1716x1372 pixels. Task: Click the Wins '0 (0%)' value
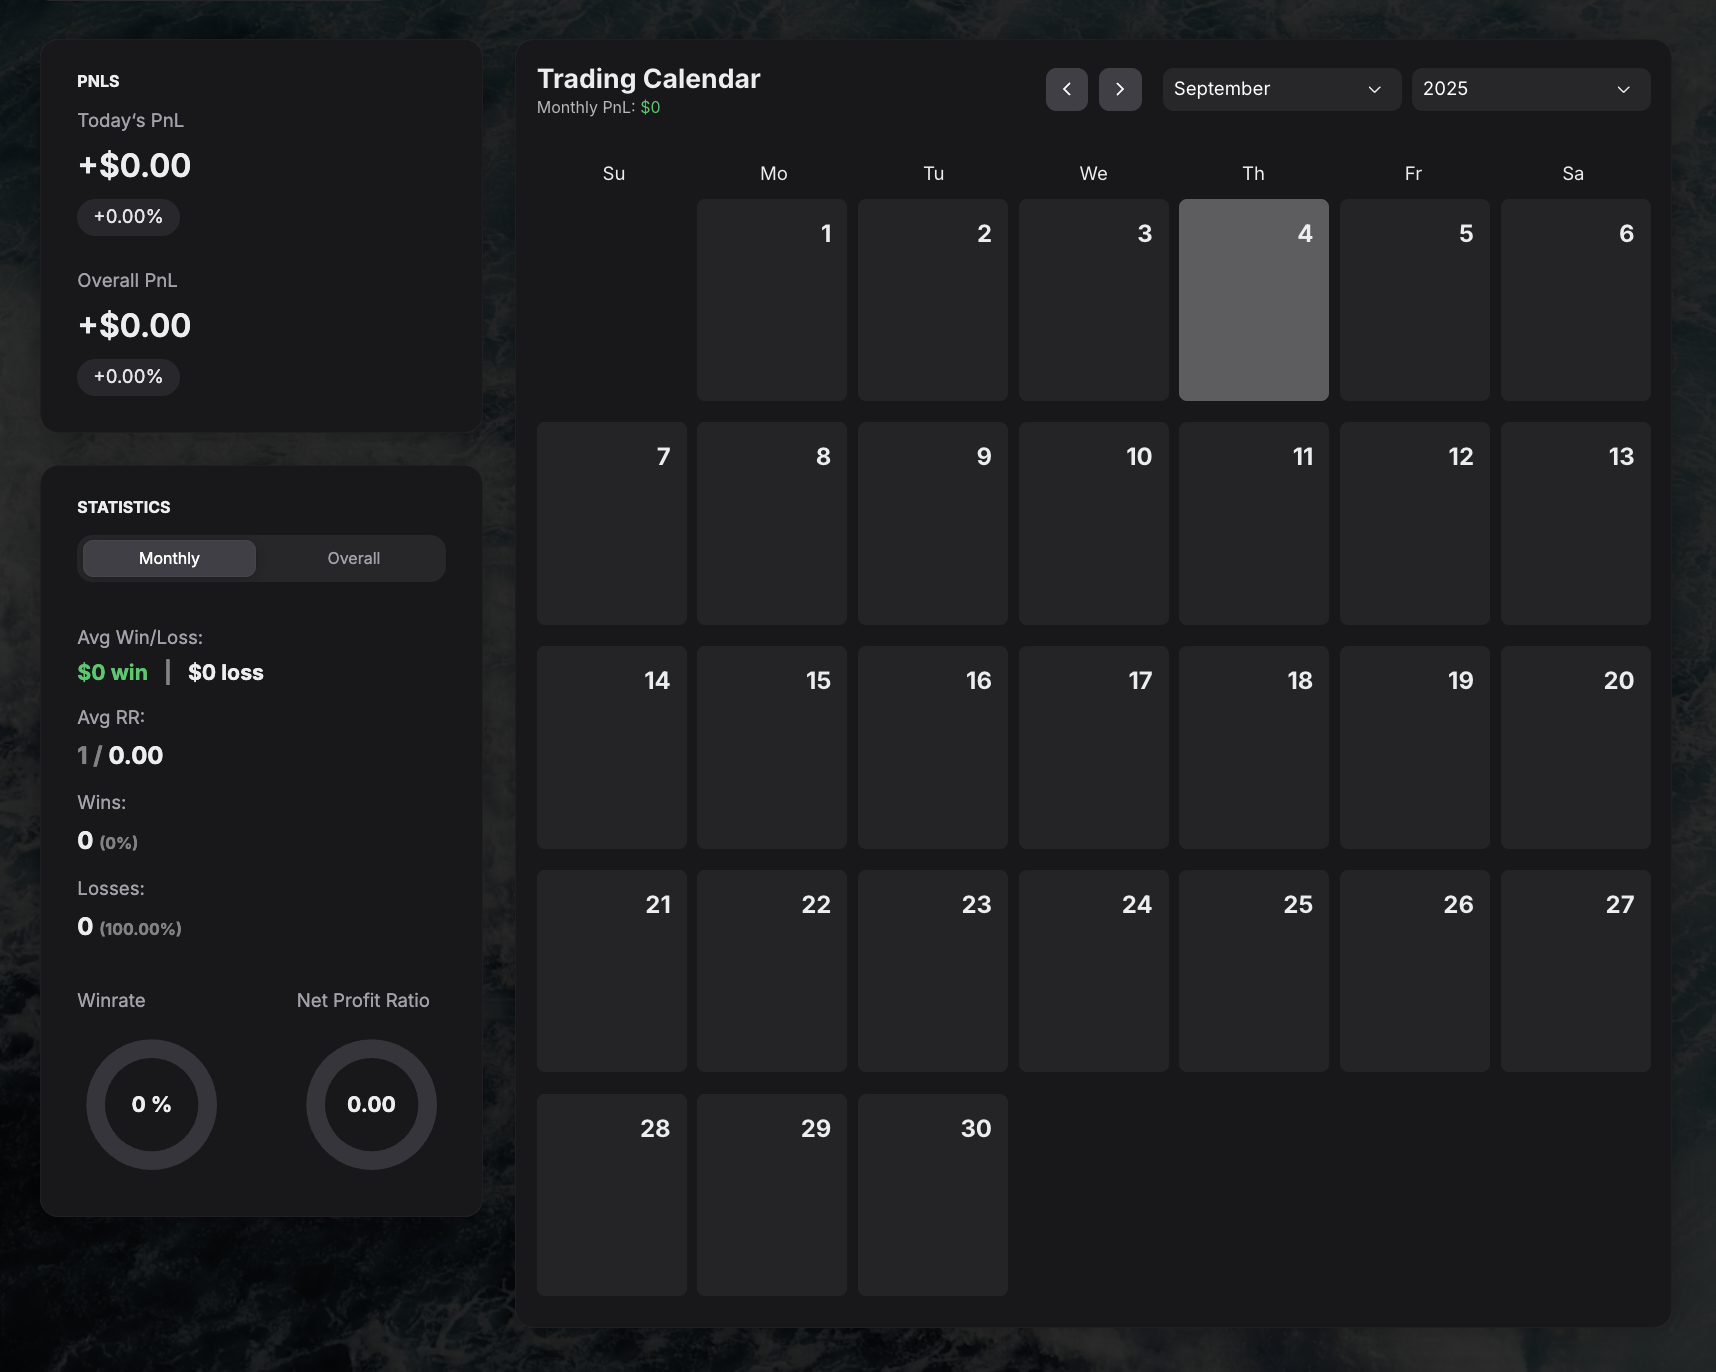[107, 841]
